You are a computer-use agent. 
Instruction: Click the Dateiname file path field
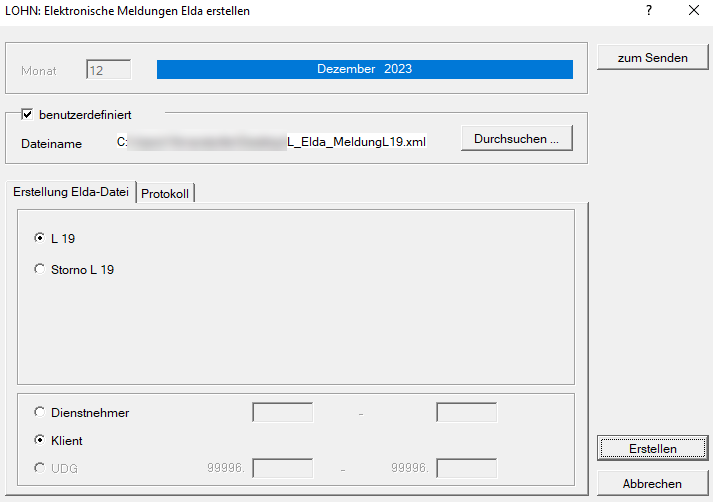click(x=272, y=142)
